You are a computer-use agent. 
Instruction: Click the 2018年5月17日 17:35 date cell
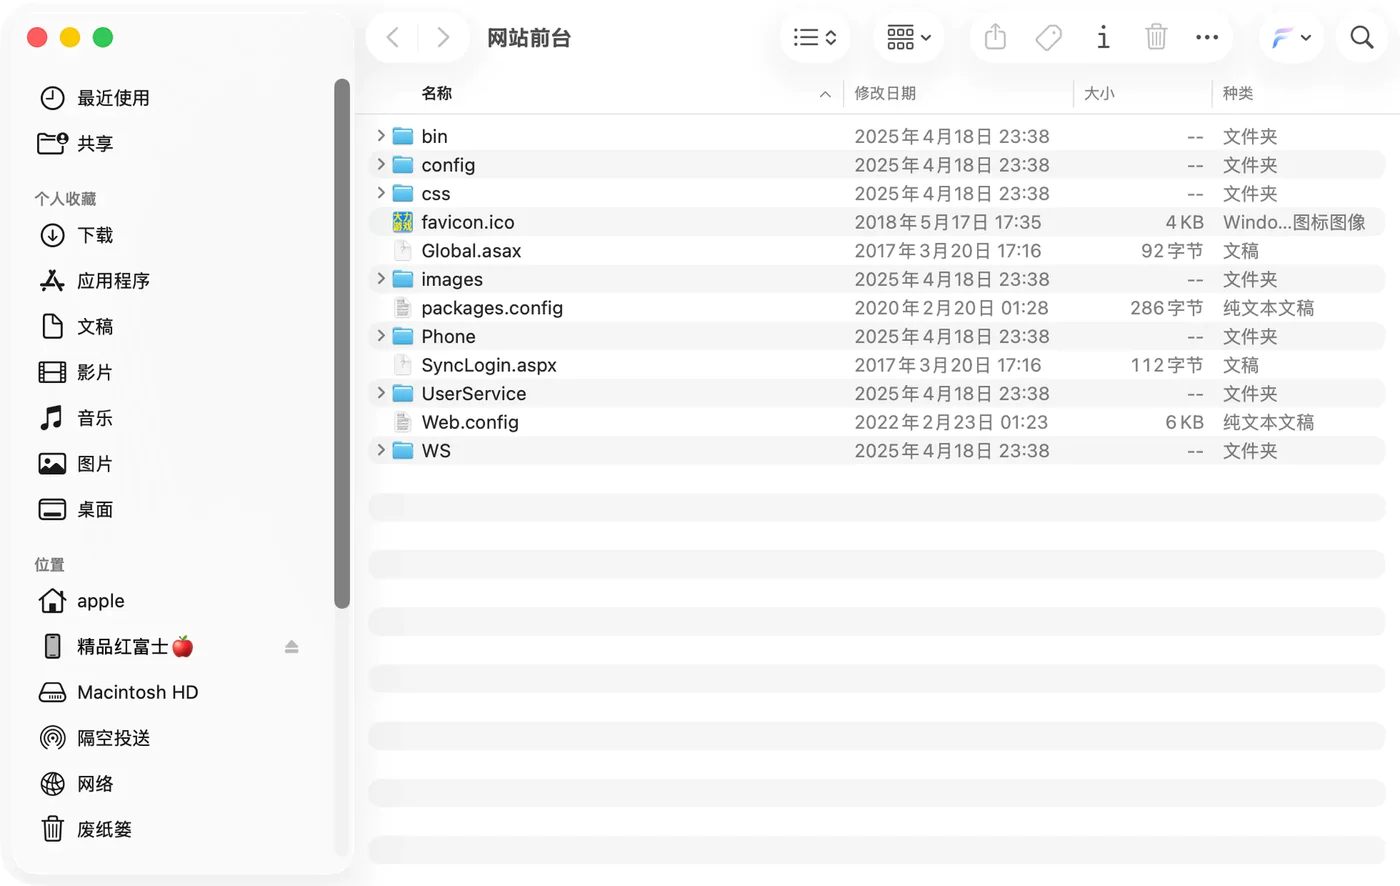click(x=948, y=222)
